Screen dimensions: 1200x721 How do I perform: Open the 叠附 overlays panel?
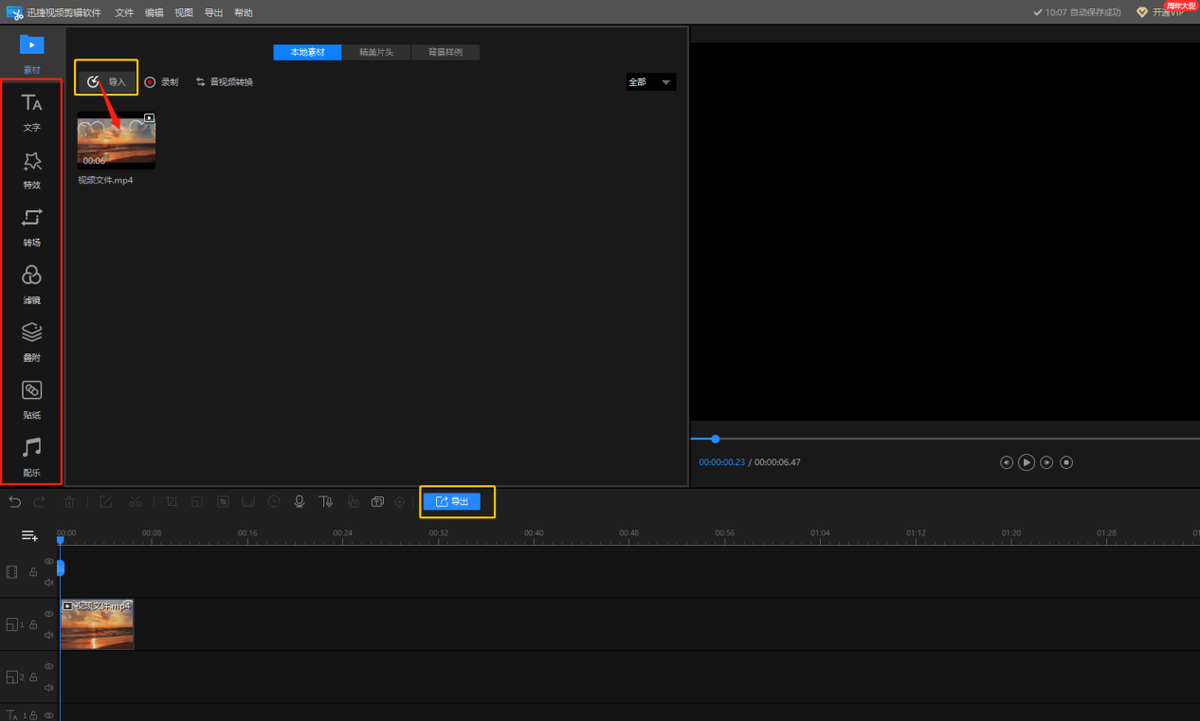[x=32, y=341]
